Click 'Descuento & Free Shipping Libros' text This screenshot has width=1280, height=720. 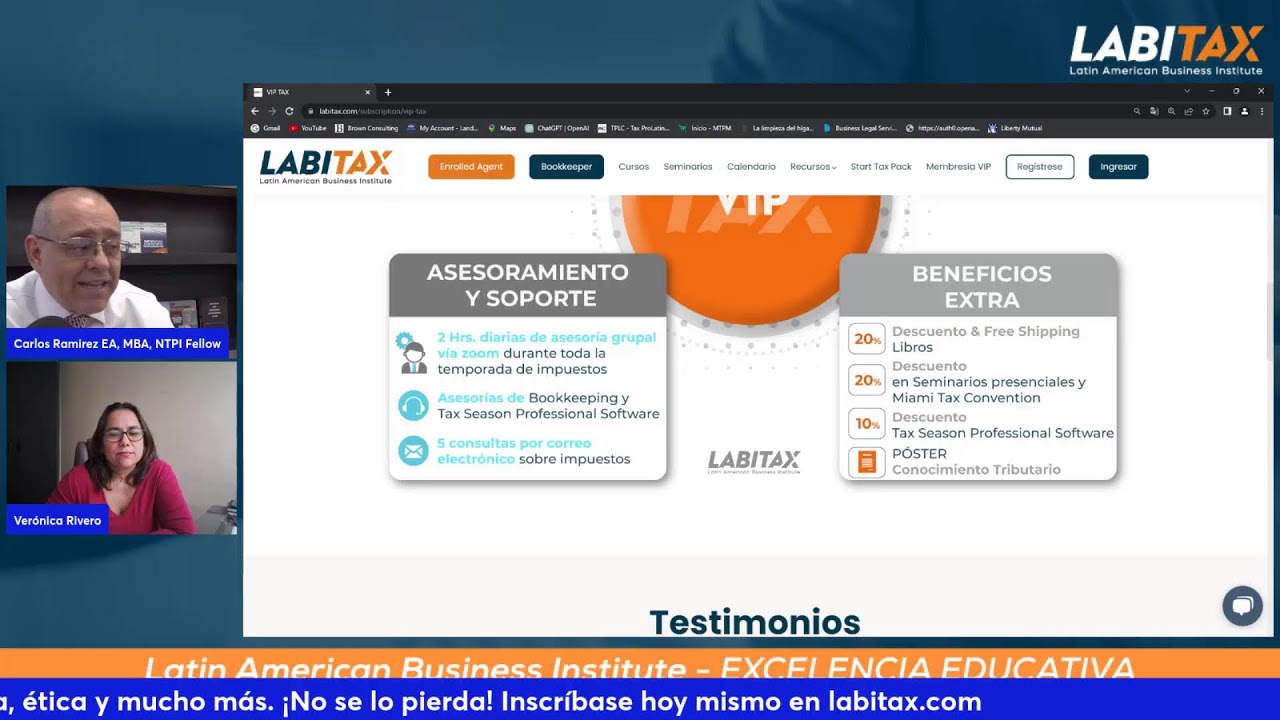[986, 339]
